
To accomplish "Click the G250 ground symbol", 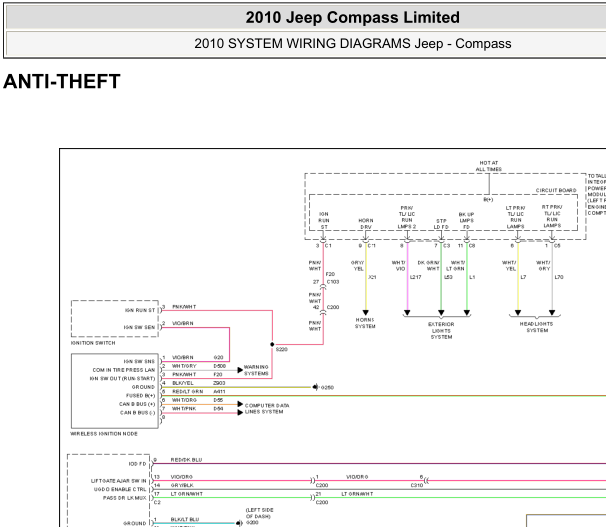I will (316, 387).
